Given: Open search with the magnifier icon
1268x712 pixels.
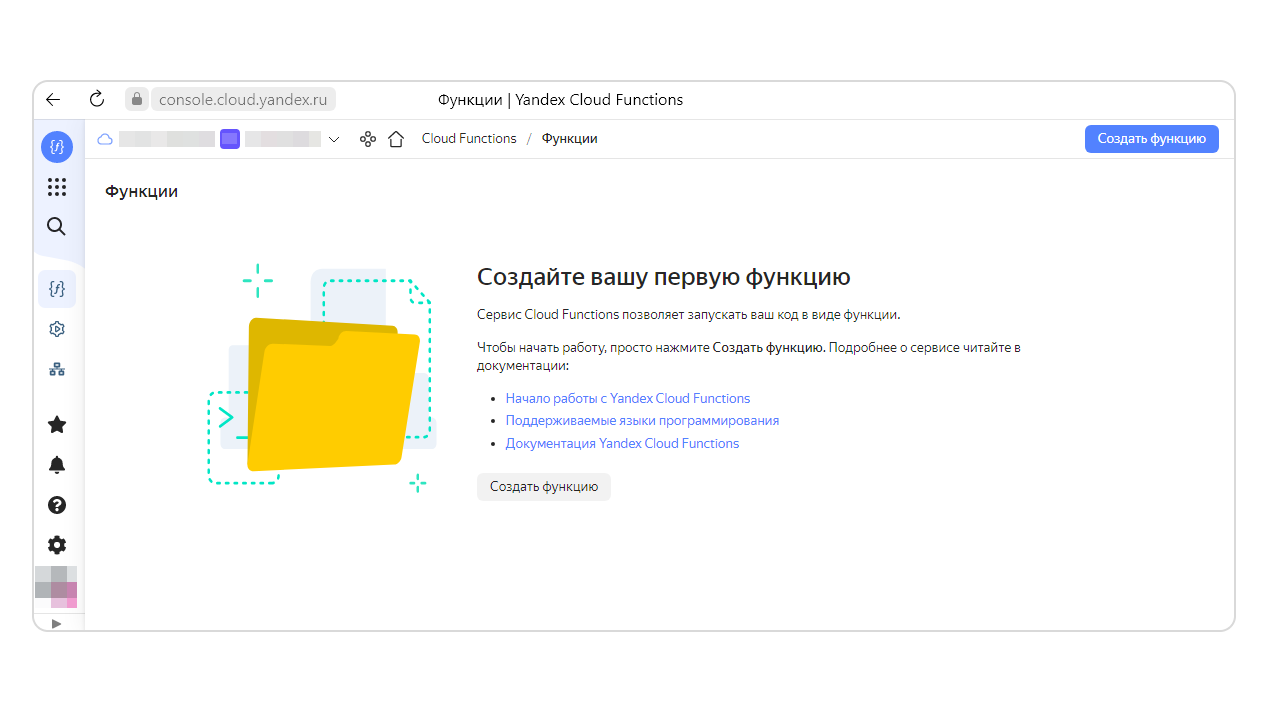Looking at the screenshot, I should [57, 227].
